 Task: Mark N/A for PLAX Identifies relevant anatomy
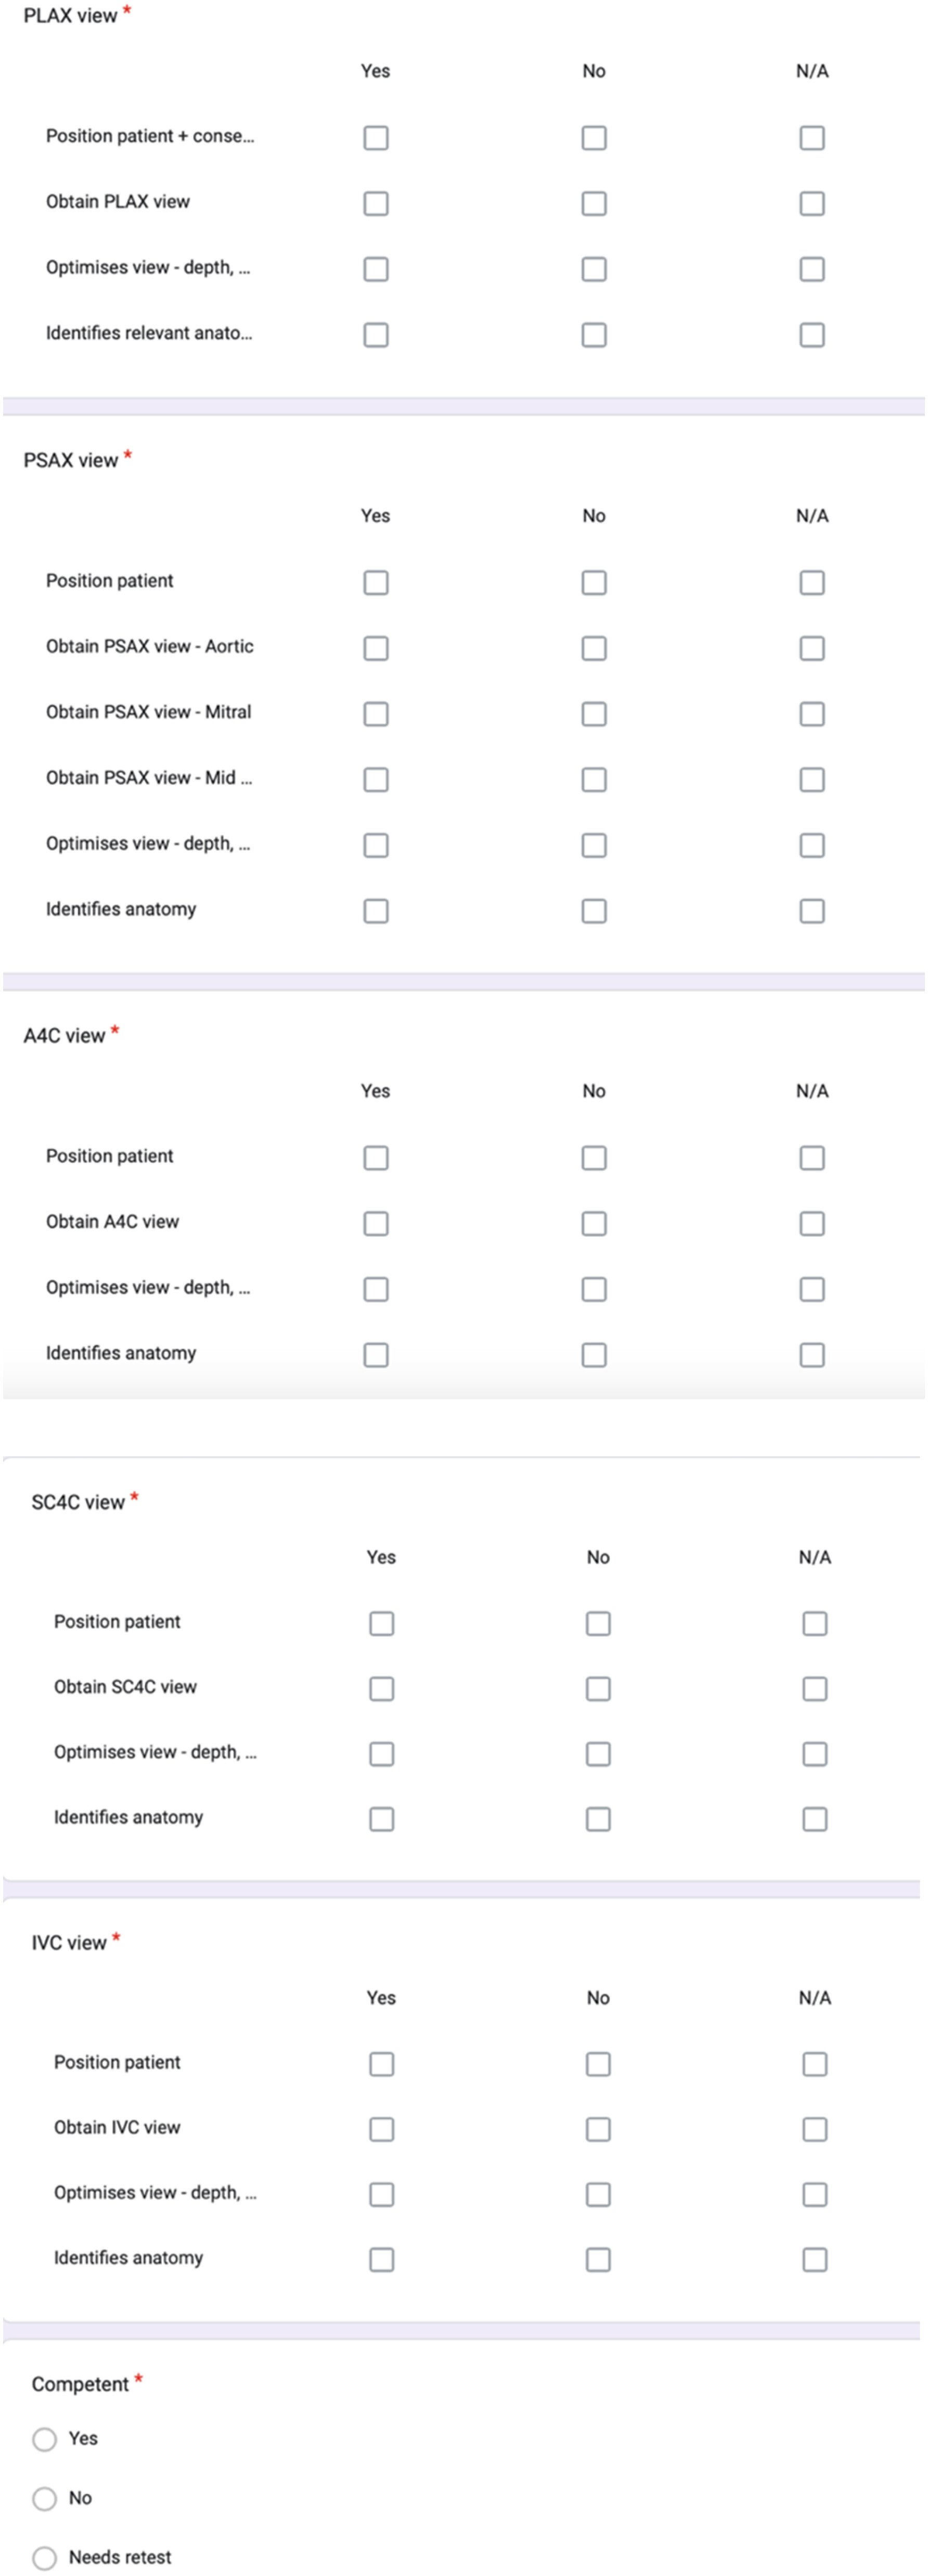812,335
